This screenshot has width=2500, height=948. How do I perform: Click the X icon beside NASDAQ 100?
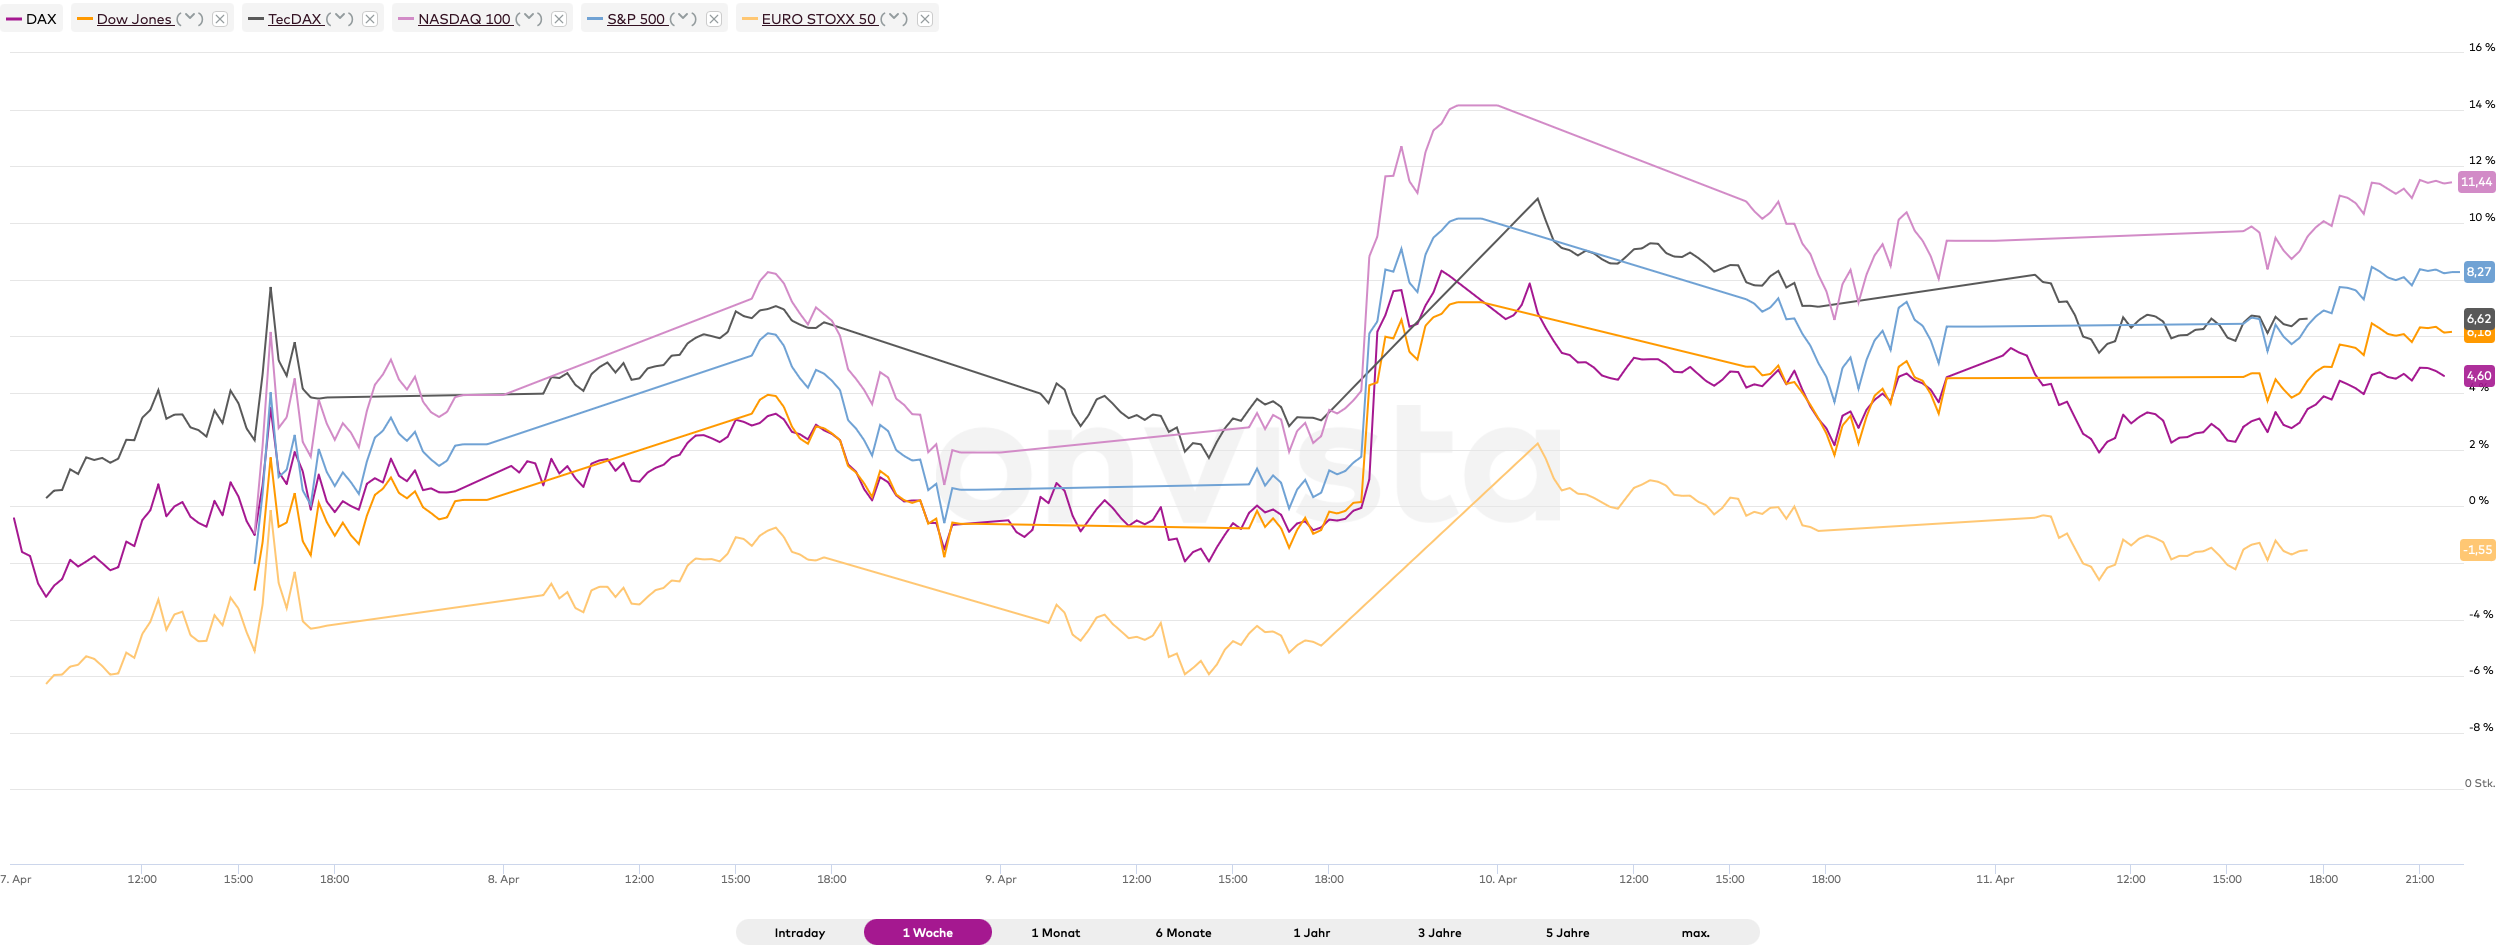(x=559, y=19)
